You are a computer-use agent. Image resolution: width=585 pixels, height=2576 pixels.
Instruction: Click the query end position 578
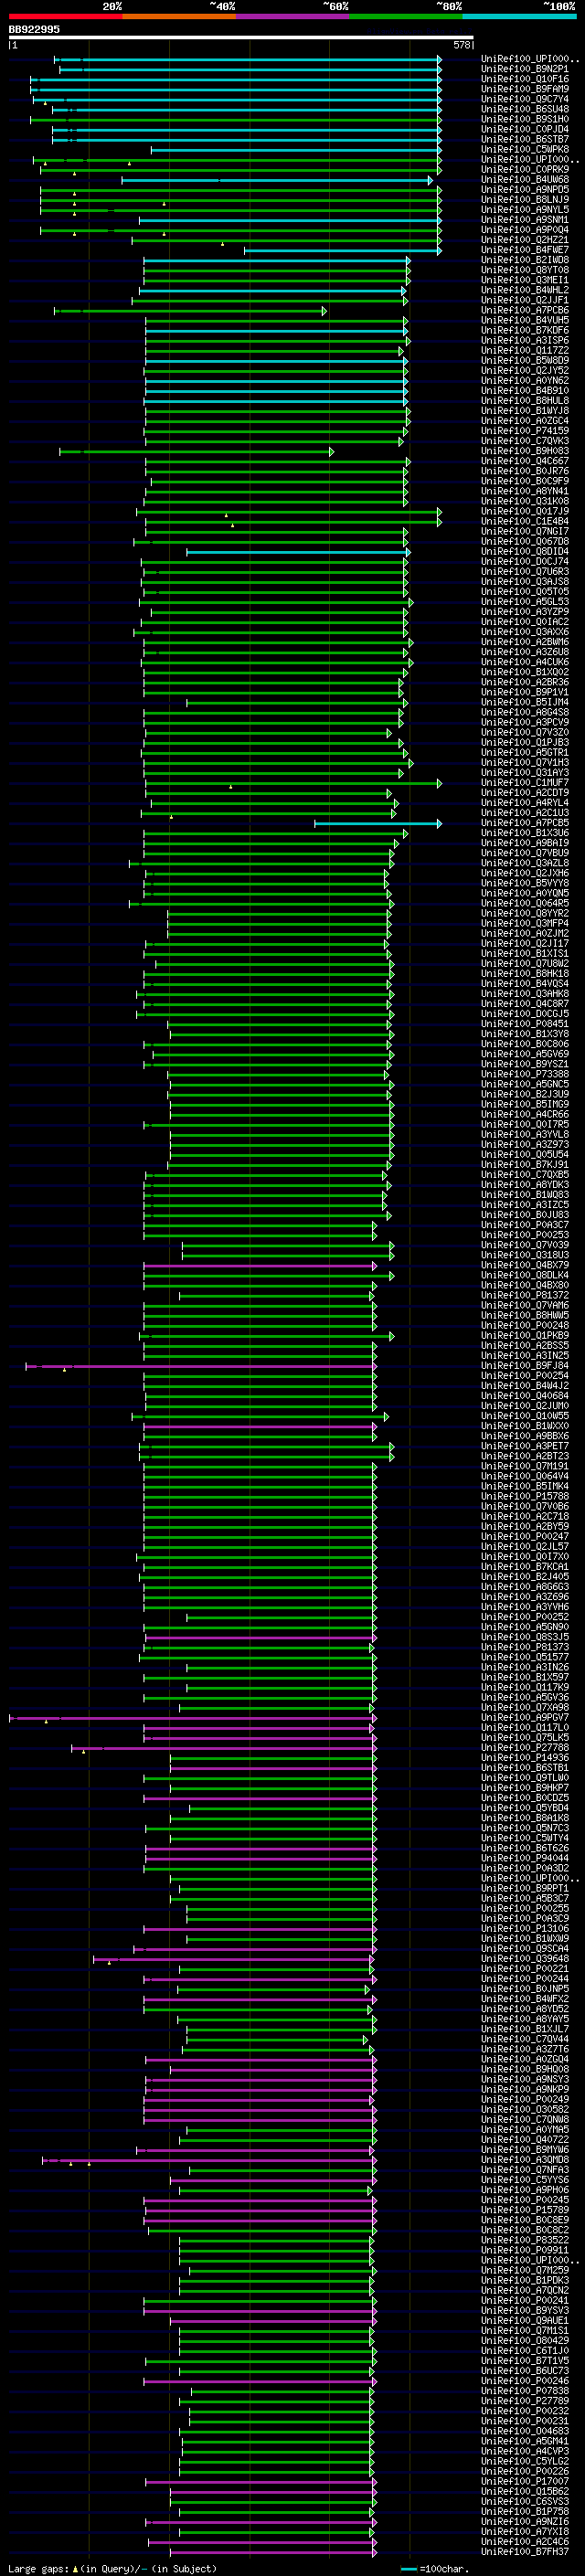(x=462, y=45)
